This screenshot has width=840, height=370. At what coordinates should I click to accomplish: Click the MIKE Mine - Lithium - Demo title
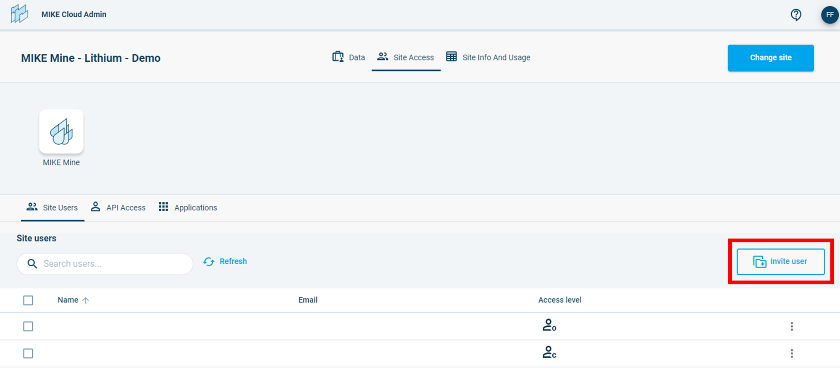[91, 58]
